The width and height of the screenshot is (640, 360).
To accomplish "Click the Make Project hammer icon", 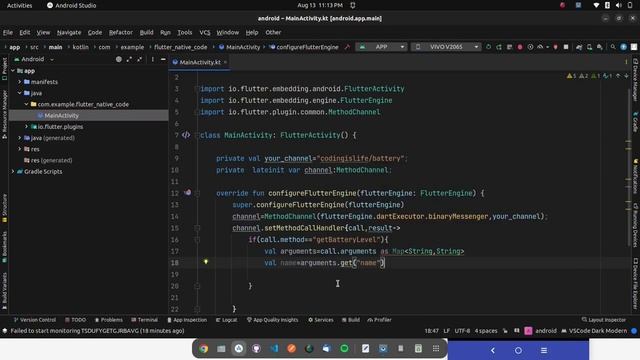I will coord(347,47).
